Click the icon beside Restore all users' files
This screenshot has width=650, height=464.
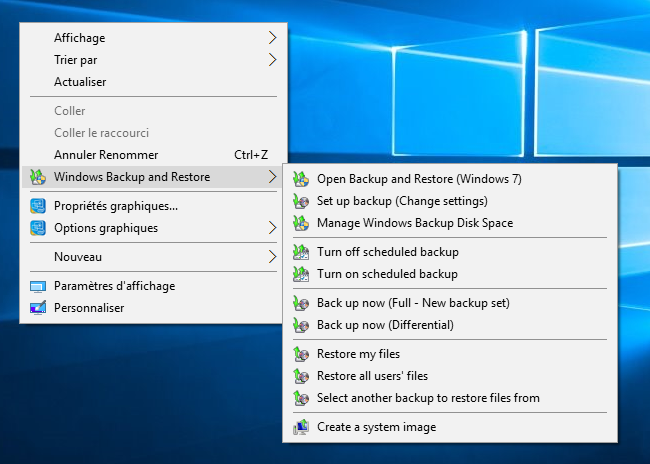coord(301,376)
